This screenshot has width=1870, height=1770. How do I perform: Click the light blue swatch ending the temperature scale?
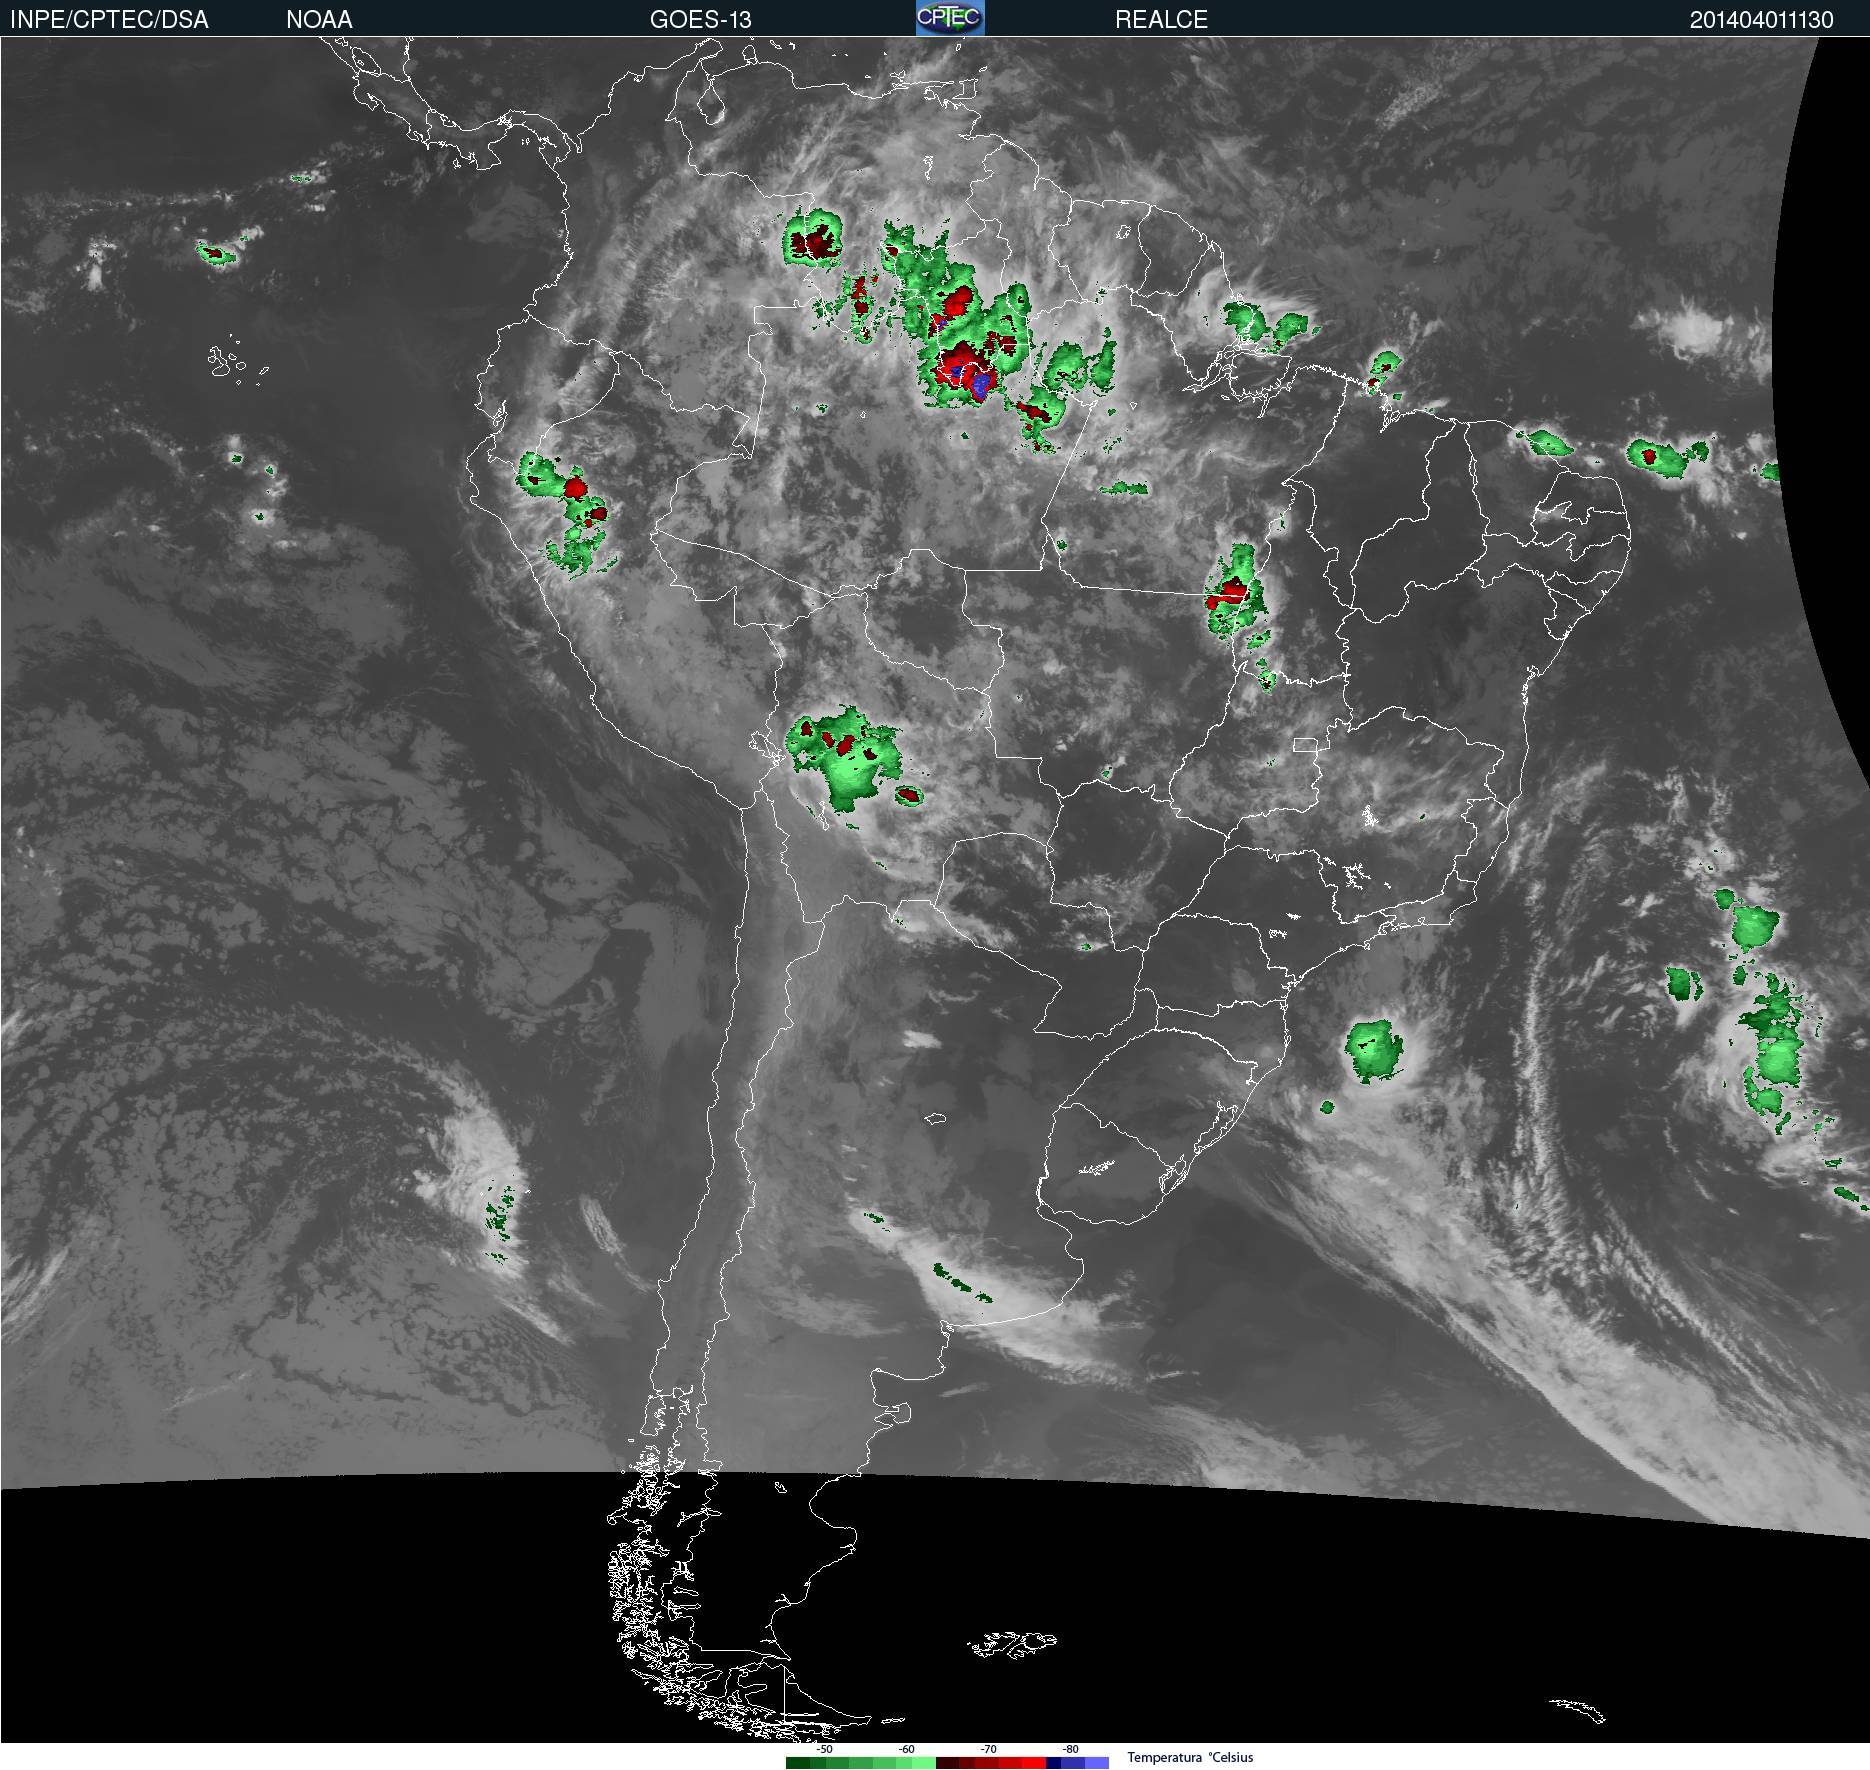pos(1097,1763)
